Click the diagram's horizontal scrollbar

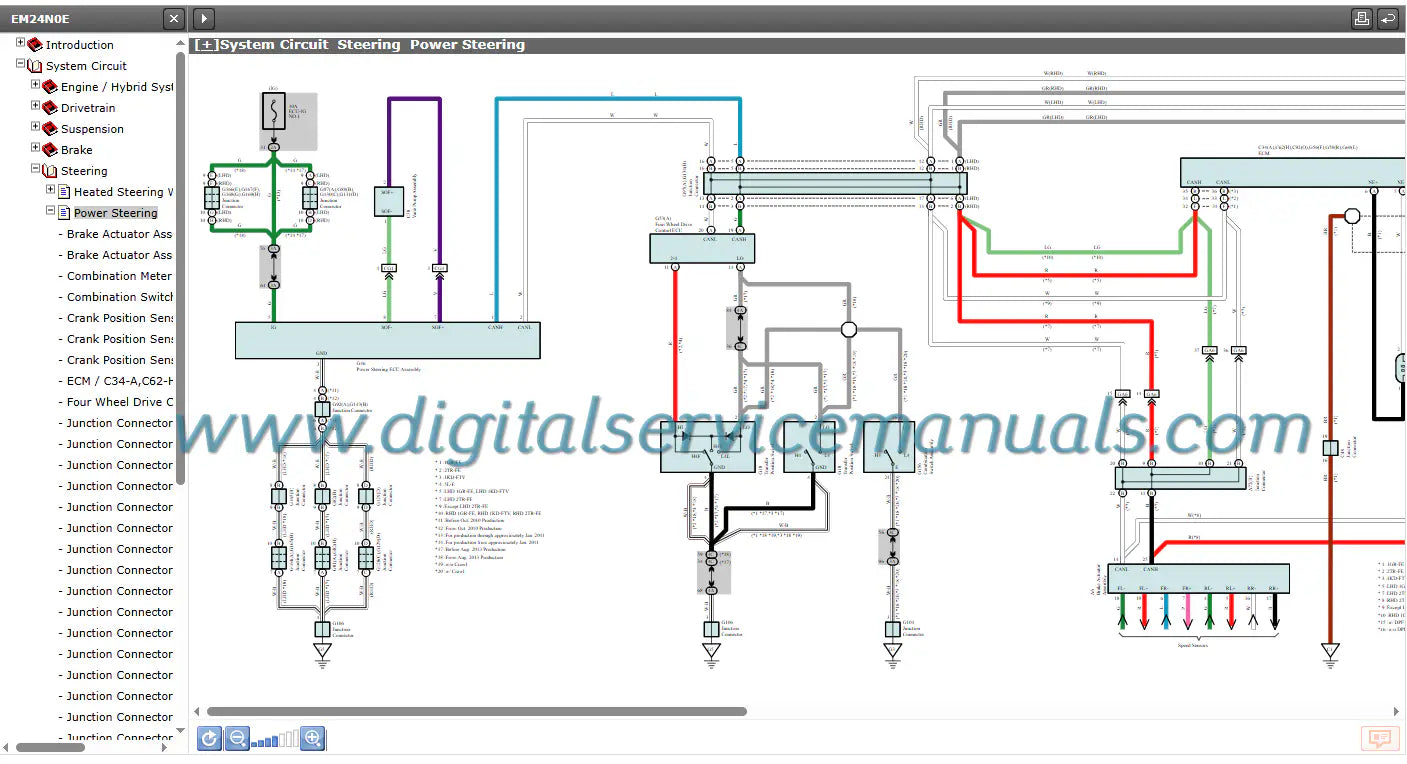click(477, 712)
